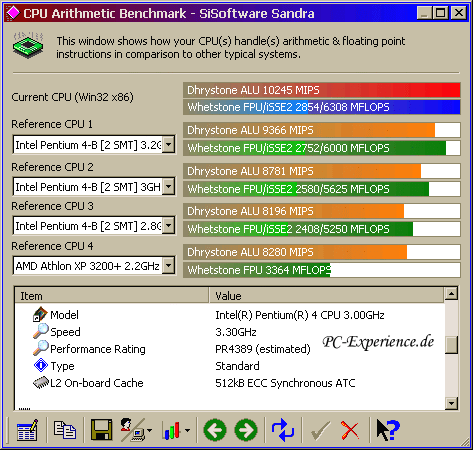Click the Value column header
The width and height of the screenshot is (473, 450).
(327, 296)
